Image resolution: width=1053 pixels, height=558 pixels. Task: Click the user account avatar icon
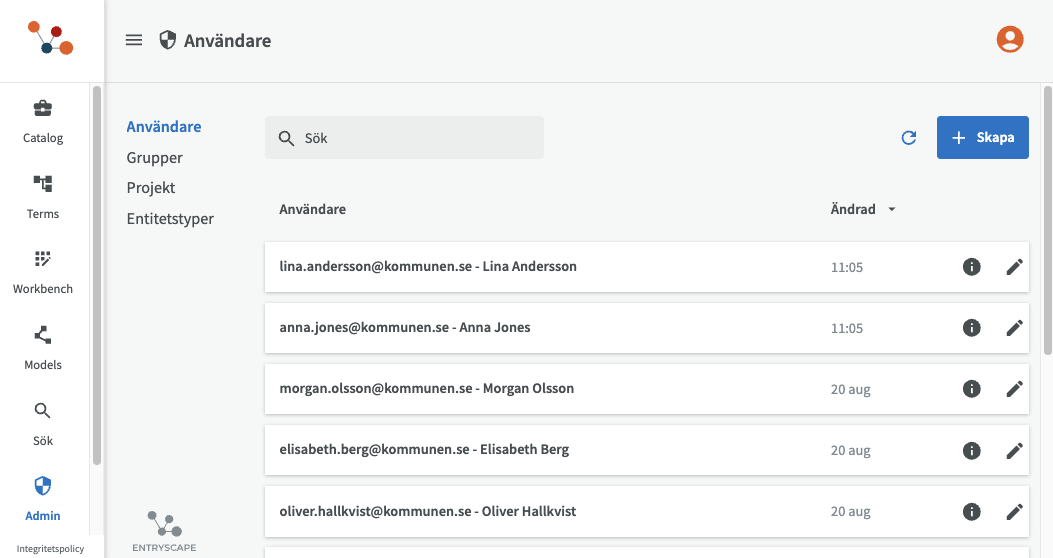(1010, 40)
